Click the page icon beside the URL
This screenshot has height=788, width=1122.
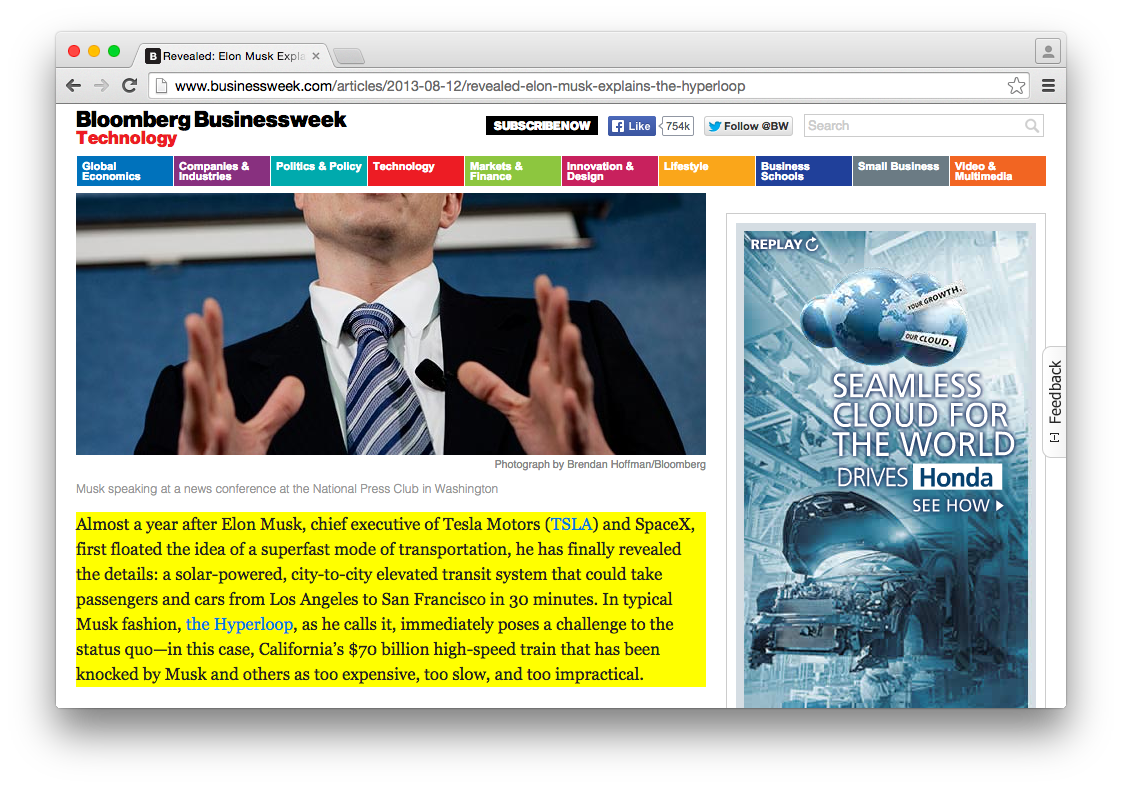162,86
